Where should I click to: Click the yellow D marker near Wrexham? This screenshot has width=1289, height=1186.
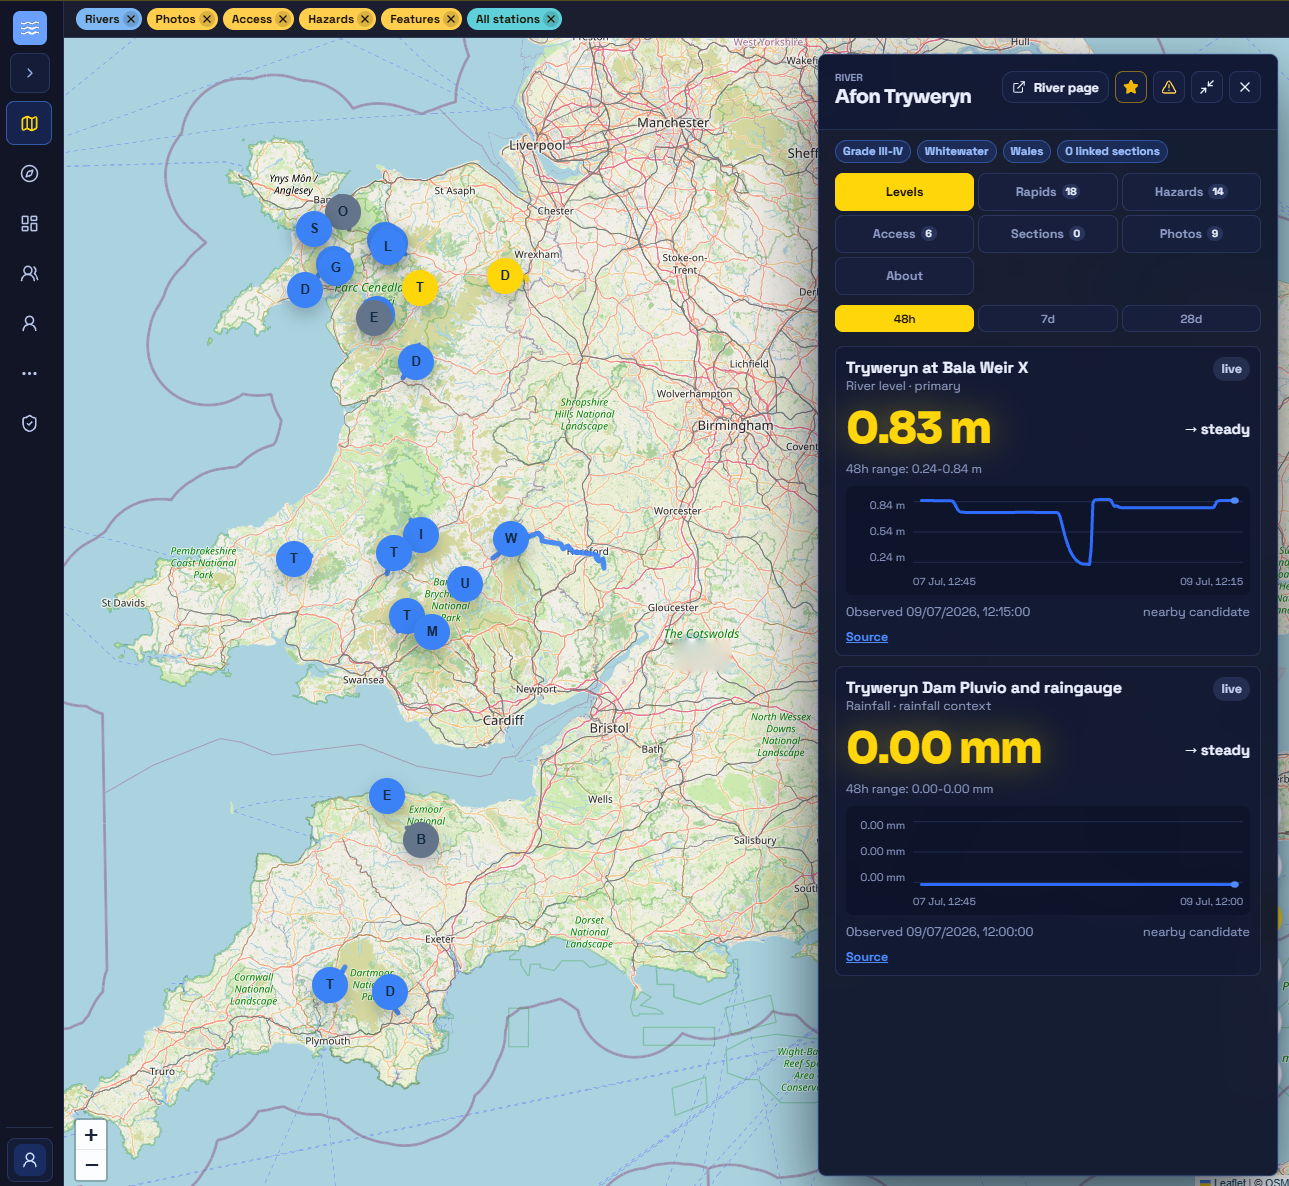505,275
